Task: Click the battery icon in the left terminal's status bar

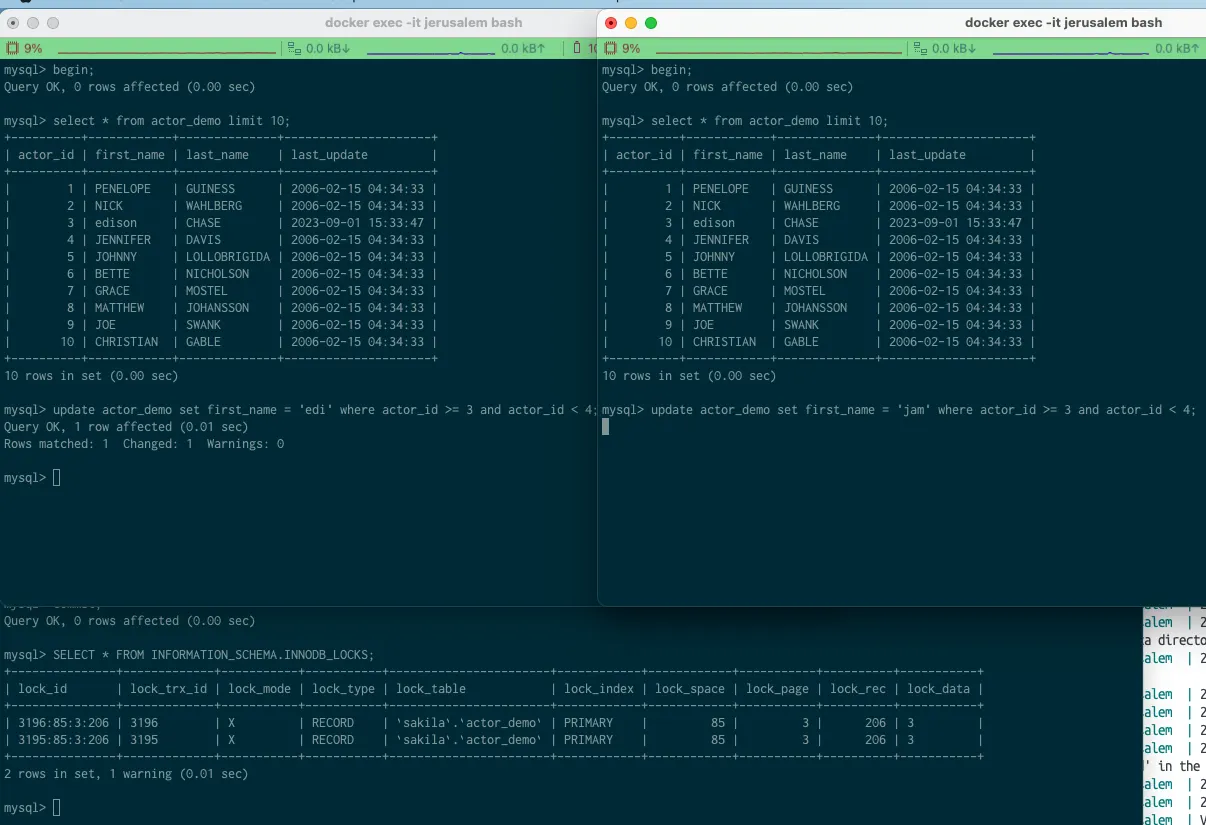Action: coord(578,48)
